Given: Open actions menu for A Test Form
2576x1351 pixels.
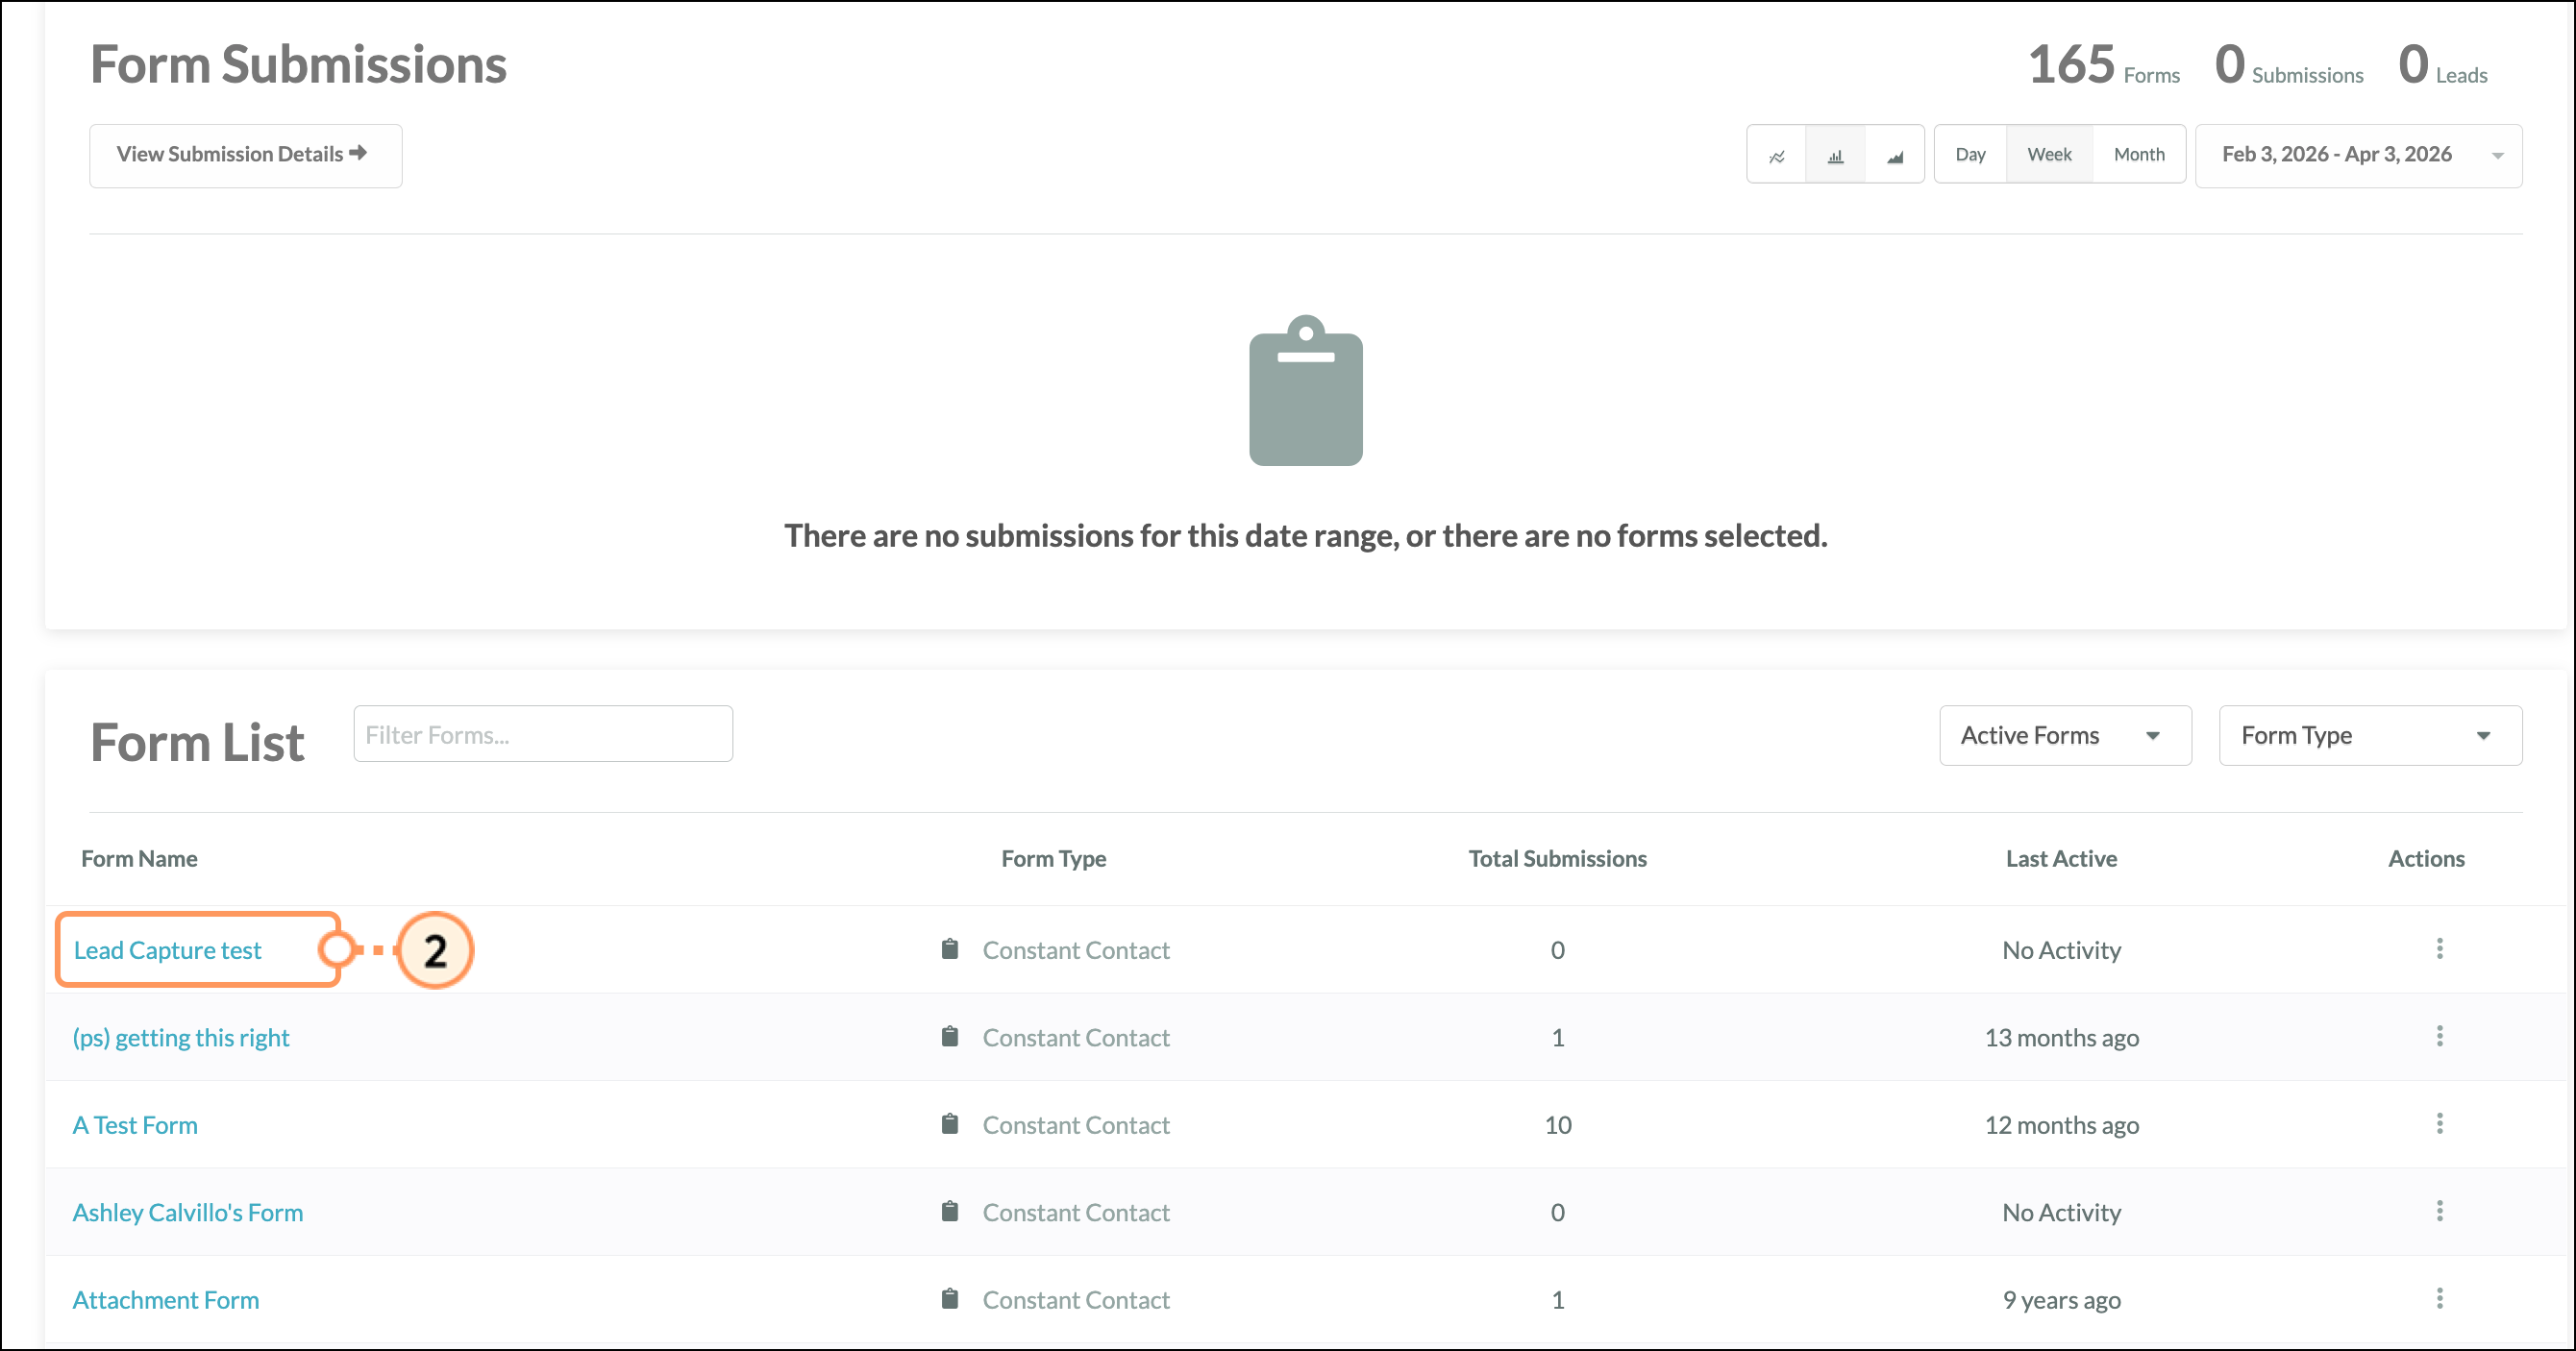Looking at the screenshot, I should pyautogui.click(x=2439, y=1123).
